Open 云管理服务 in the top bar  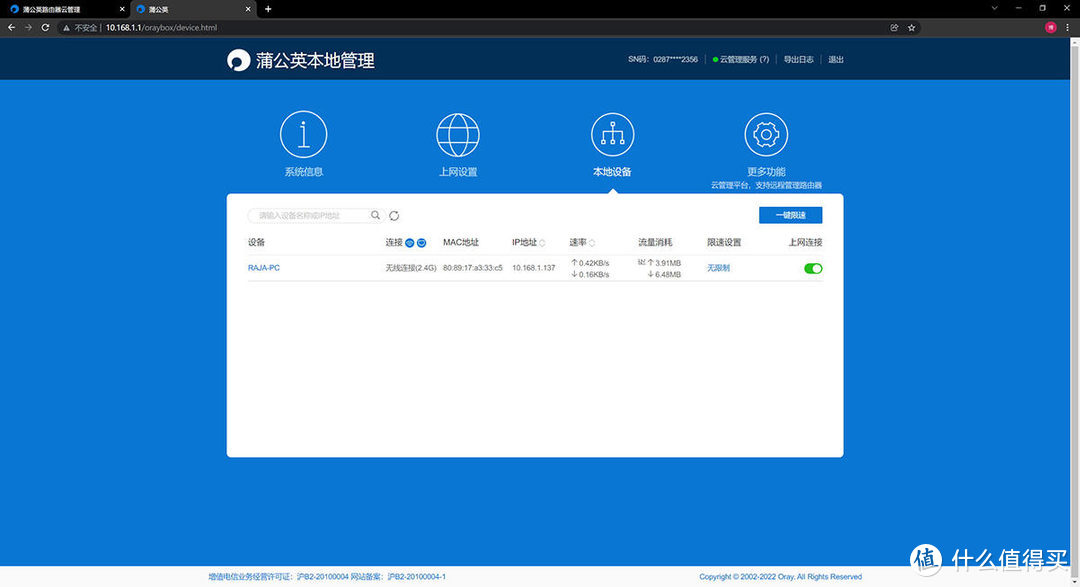[737, 59]
